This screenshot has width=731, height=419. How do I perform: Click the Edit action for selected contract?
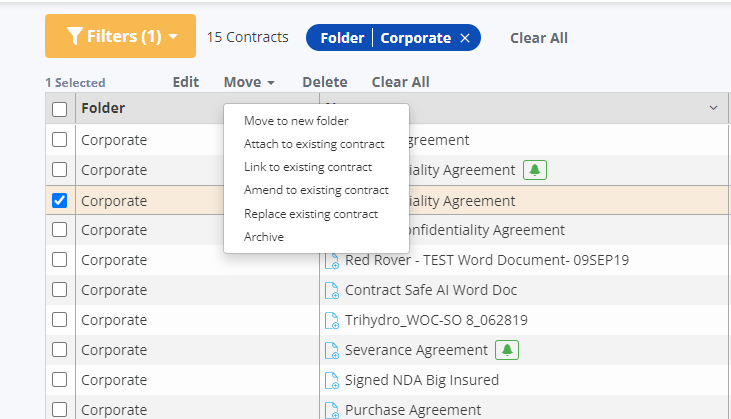pos(186,82)
